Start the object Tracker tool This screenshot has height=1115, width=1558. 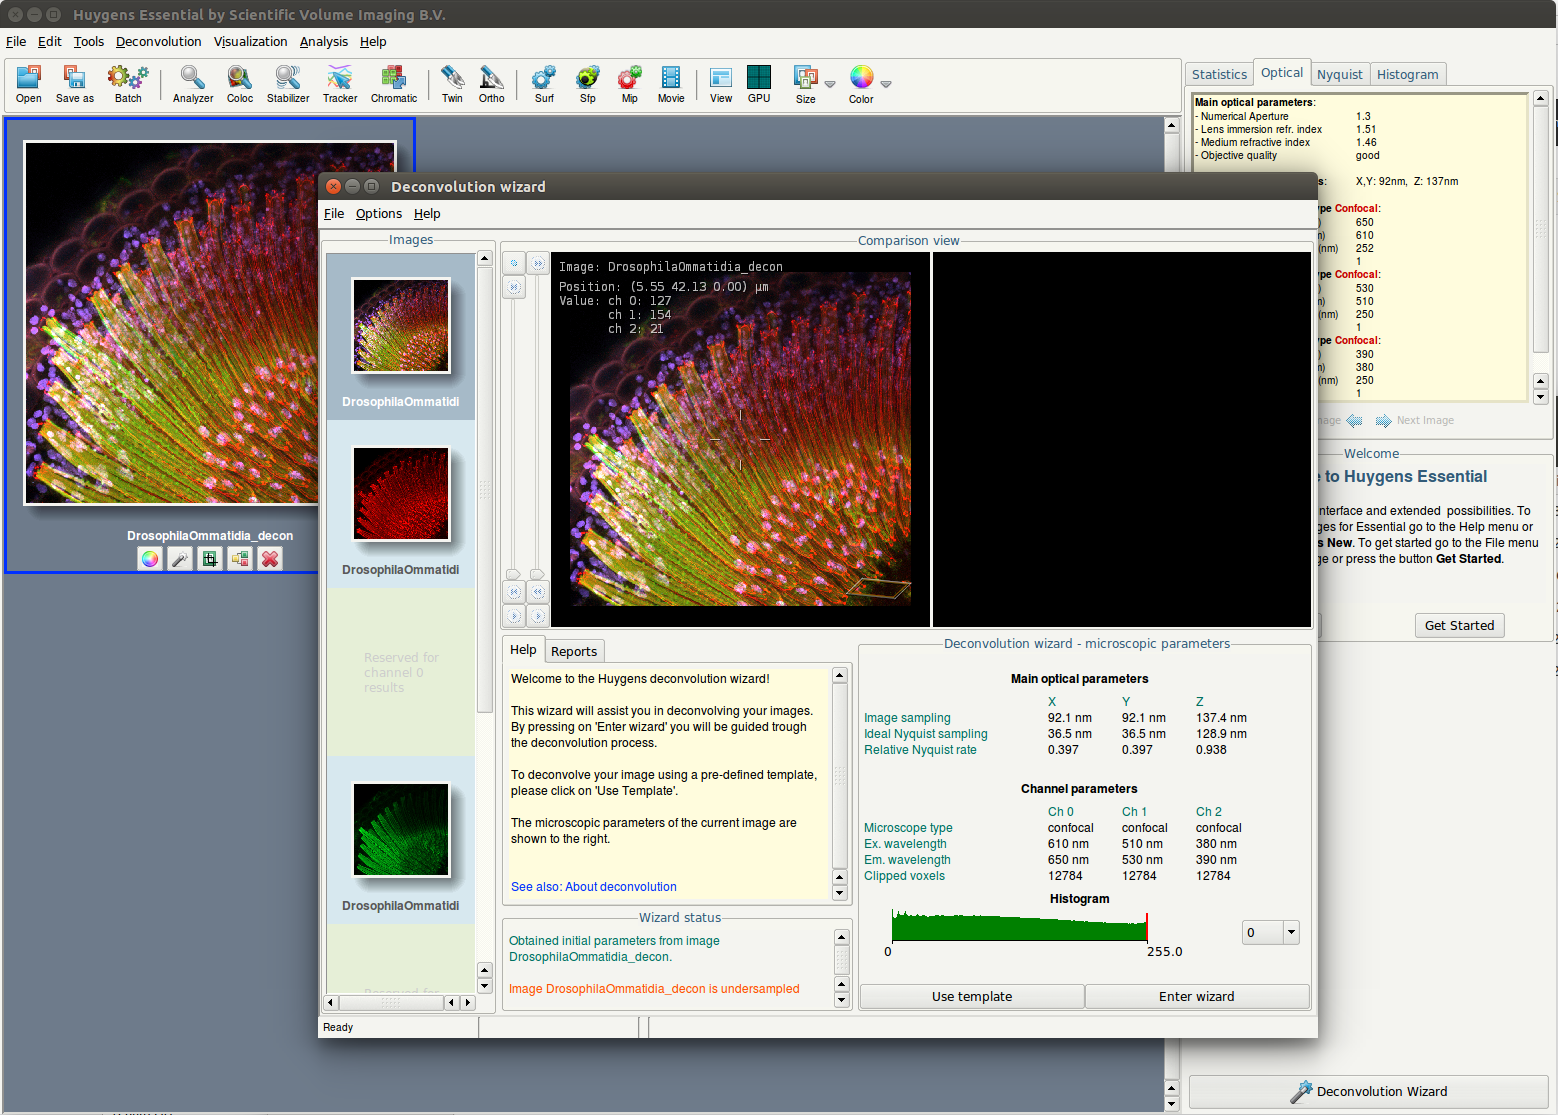(x=340, y=84)
